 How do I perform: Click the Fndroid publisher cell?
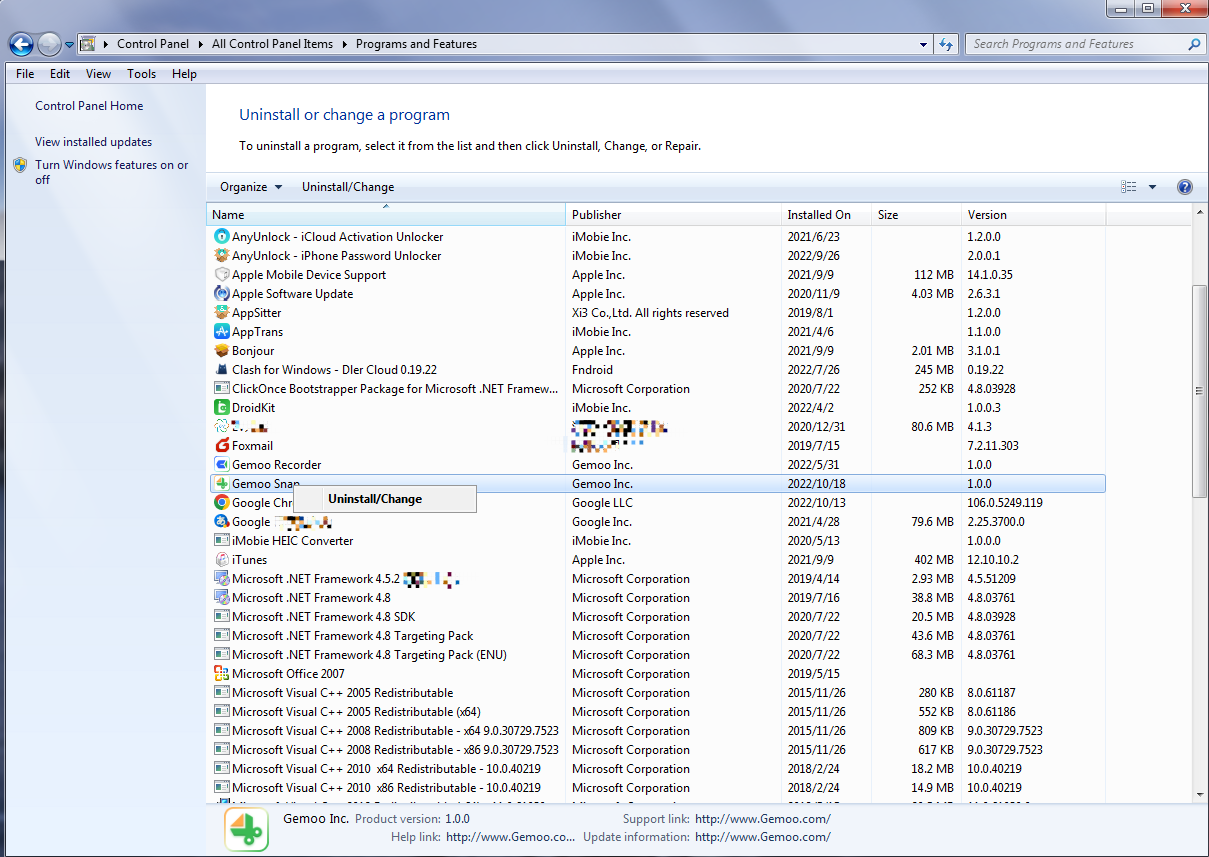pos(593,370)
